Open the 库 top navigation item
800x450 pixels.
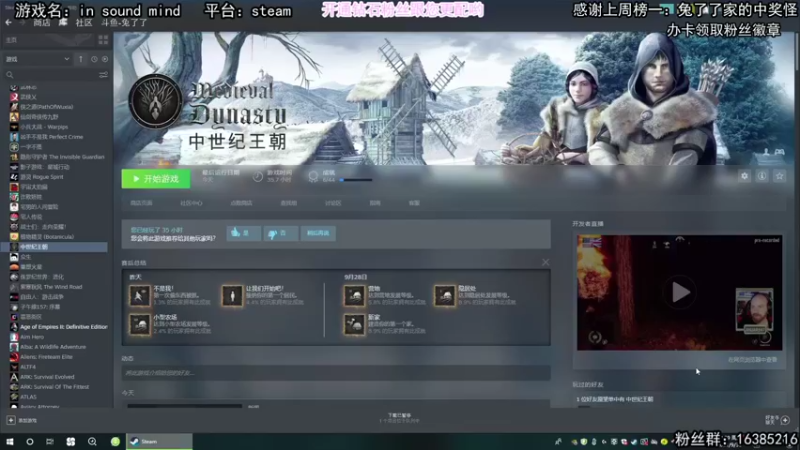[63, 23]
